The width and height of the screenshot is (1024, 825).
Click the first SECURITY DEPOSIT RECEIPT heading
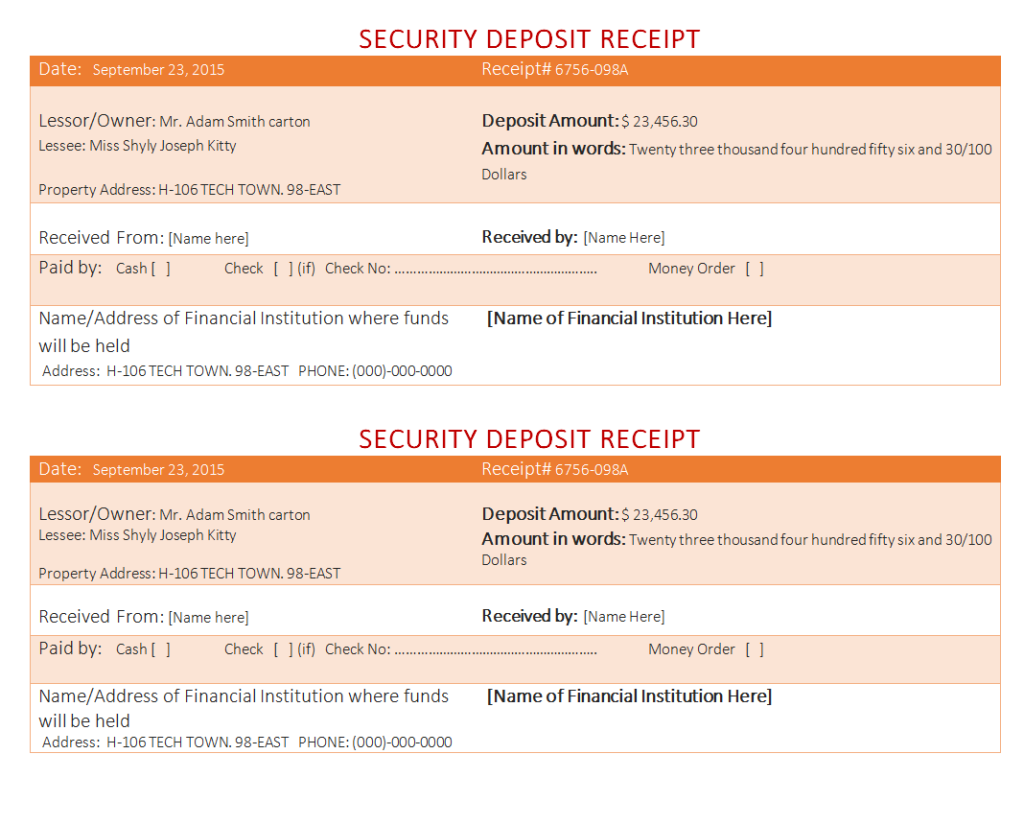click(x=529, y=39)
